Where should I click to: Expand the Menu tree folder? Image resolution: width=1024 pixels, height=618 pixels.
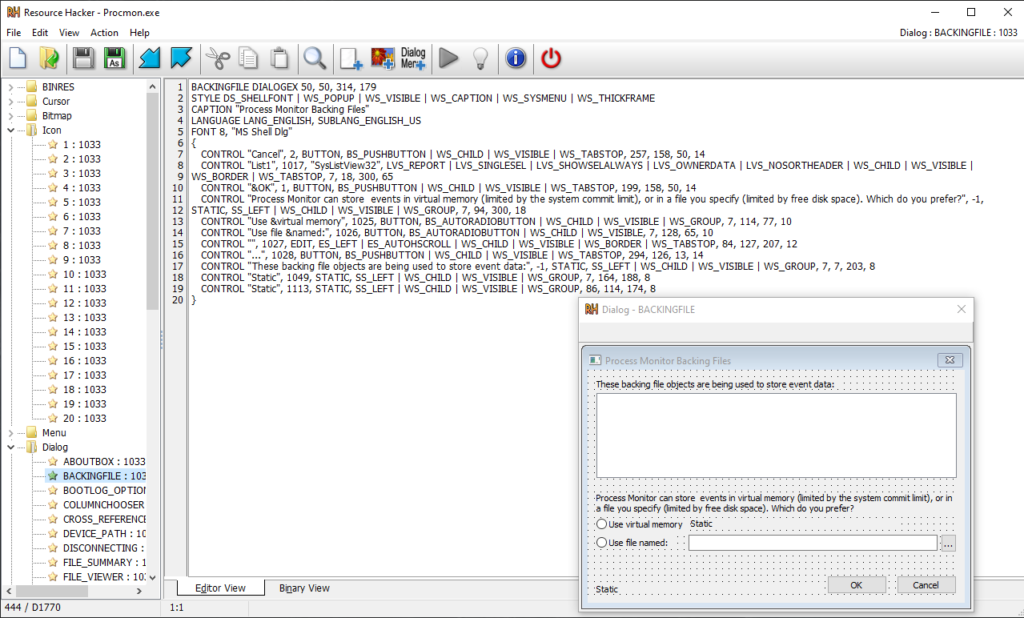click(10, 432)
